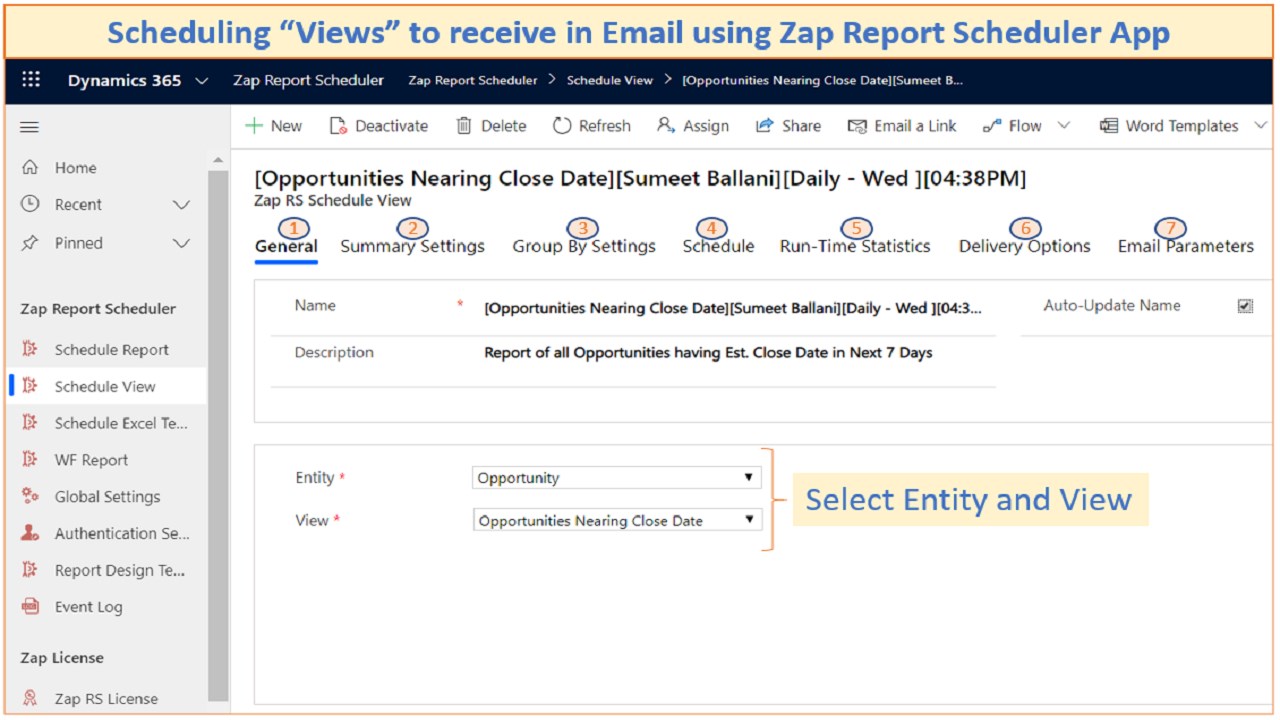Click the Flow connector icon
Viewport: 1280px width, 720px height.
tap(992, 126)
